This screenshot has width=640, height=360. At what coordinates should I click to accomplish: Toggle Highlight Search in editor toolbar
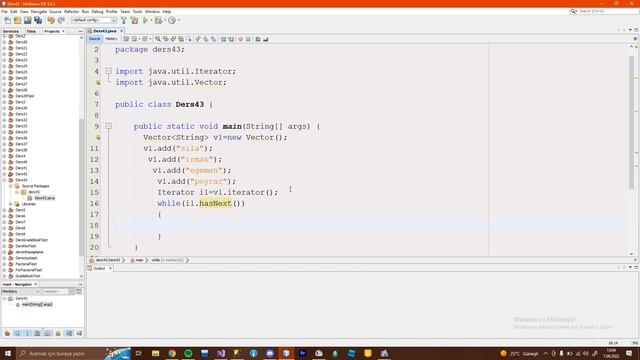pos(181,39)
